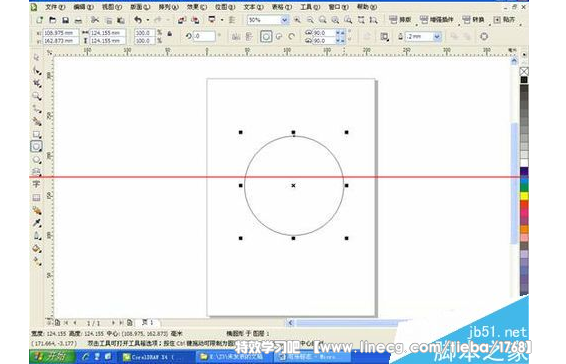Image resolution: width=566 pixels, height=364 pixels.
Task: Open the wrap text options dropdown
Action: (x=384, y=36)
